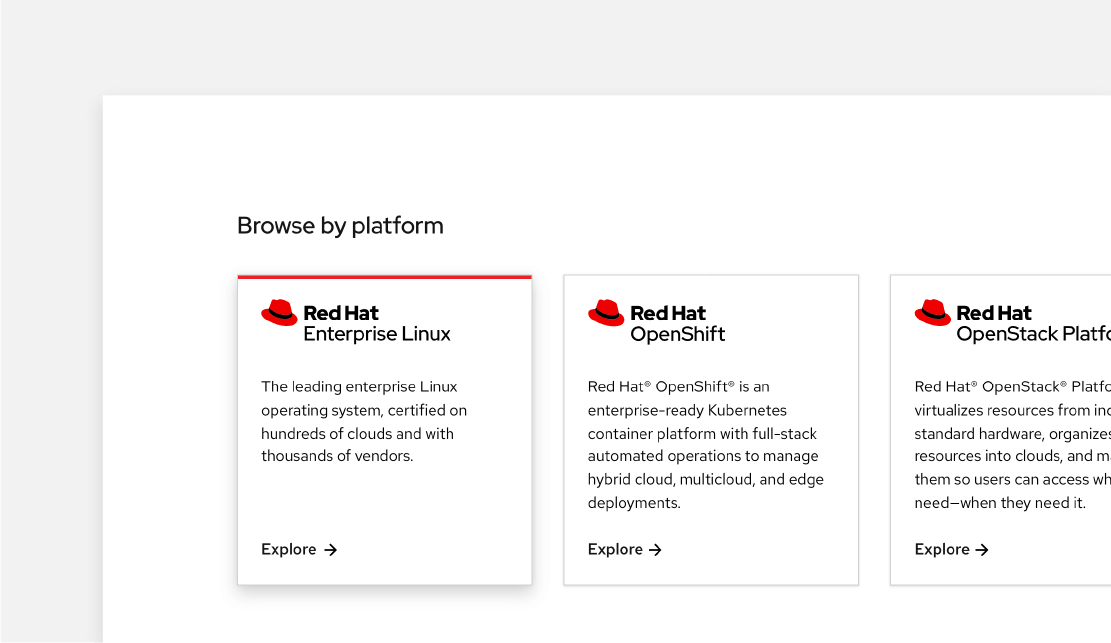Open Explore link for OpenStack Platform
The height and width of the screenshot is (643, 1111).
pos(952,549)
